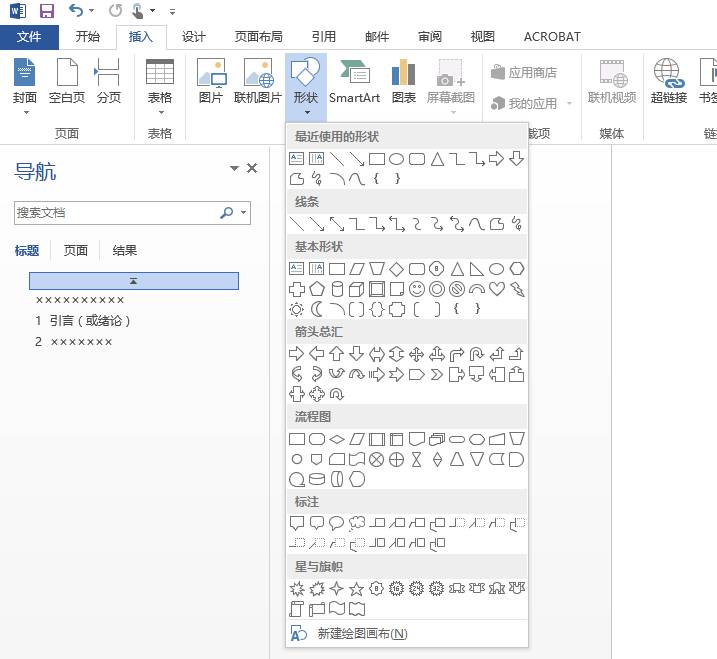Click the Redo/Repeat icon
The width and height of the screenshot is (717, 659).
[x=115, y=10]
